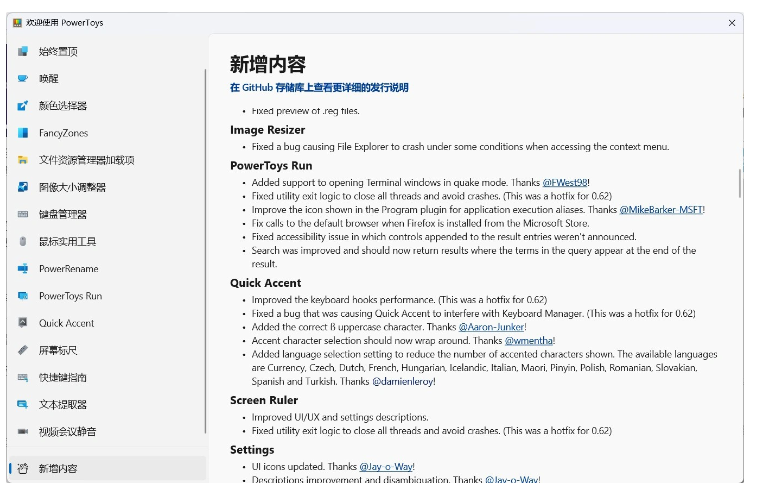Select PowerToys Run in the sidebar
The image size is (761, 498).
70,296
